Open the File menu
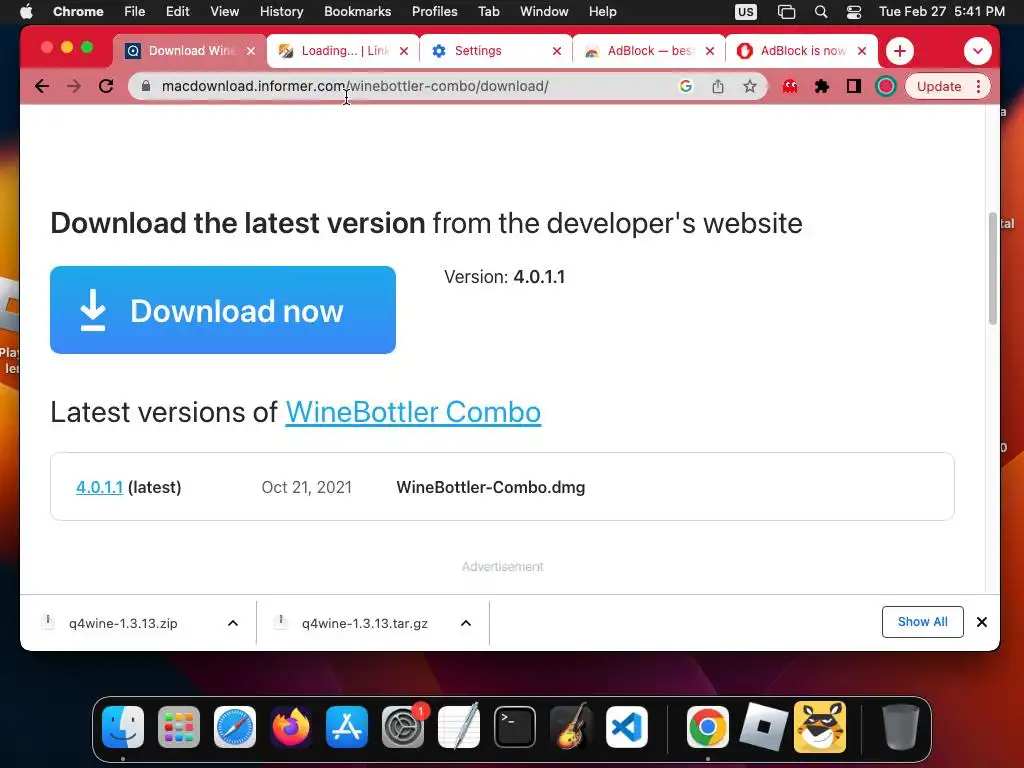The width and height of the screenshot is (1024, 768). [135, 11]
